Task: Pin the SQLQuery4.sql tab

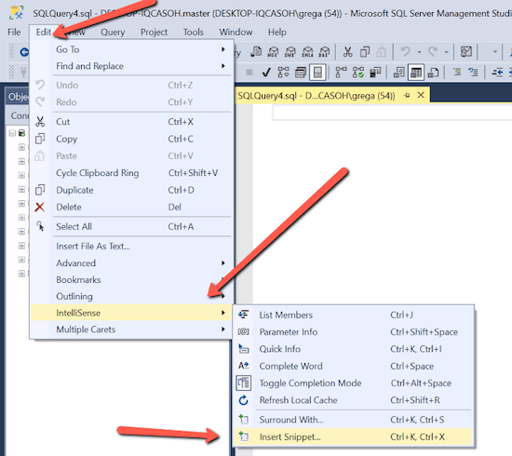Action: coord(407,96)
